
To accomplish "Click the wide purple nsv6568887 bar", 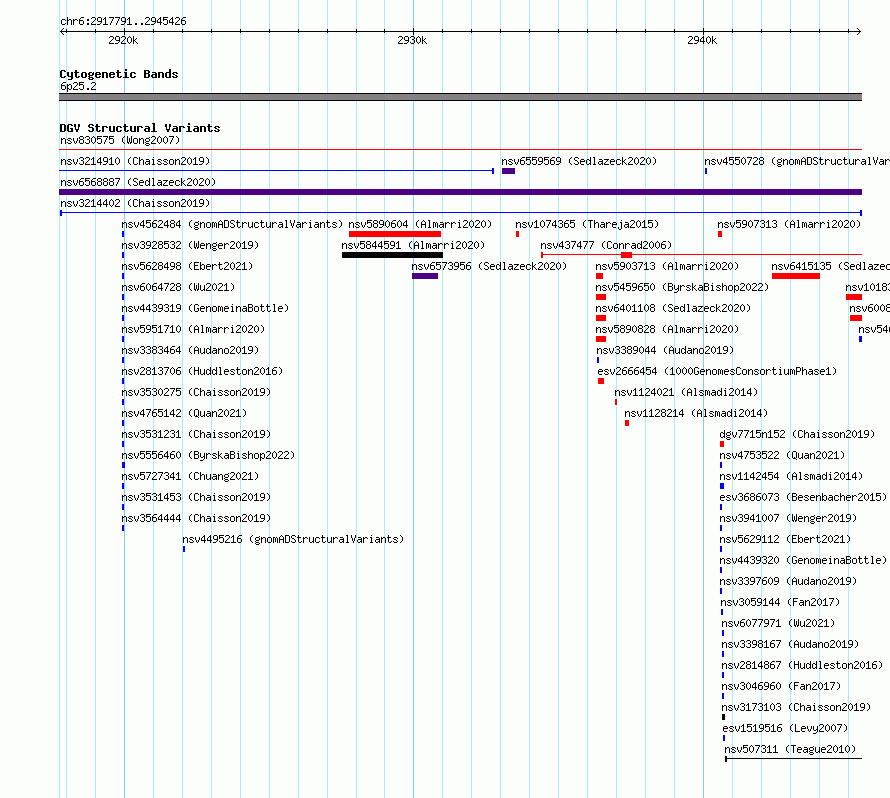I will pyautogui.click(x=460, y=192).
